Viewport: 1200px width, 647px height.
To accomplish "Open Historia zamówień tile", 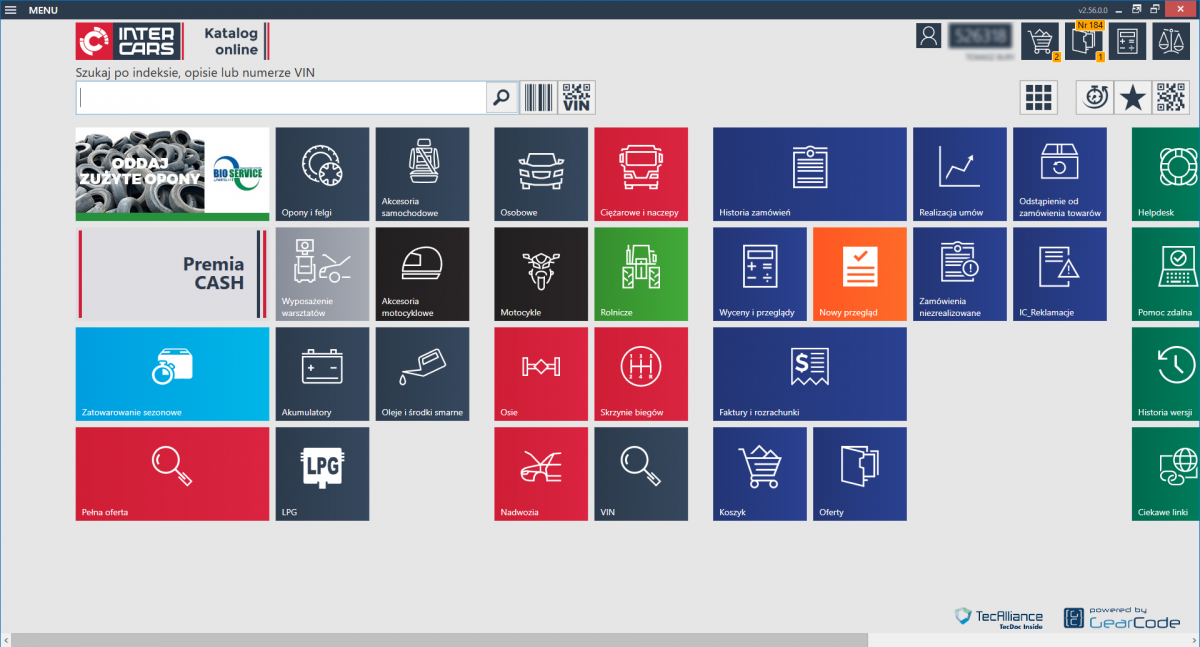I will [x=810, y=174].
